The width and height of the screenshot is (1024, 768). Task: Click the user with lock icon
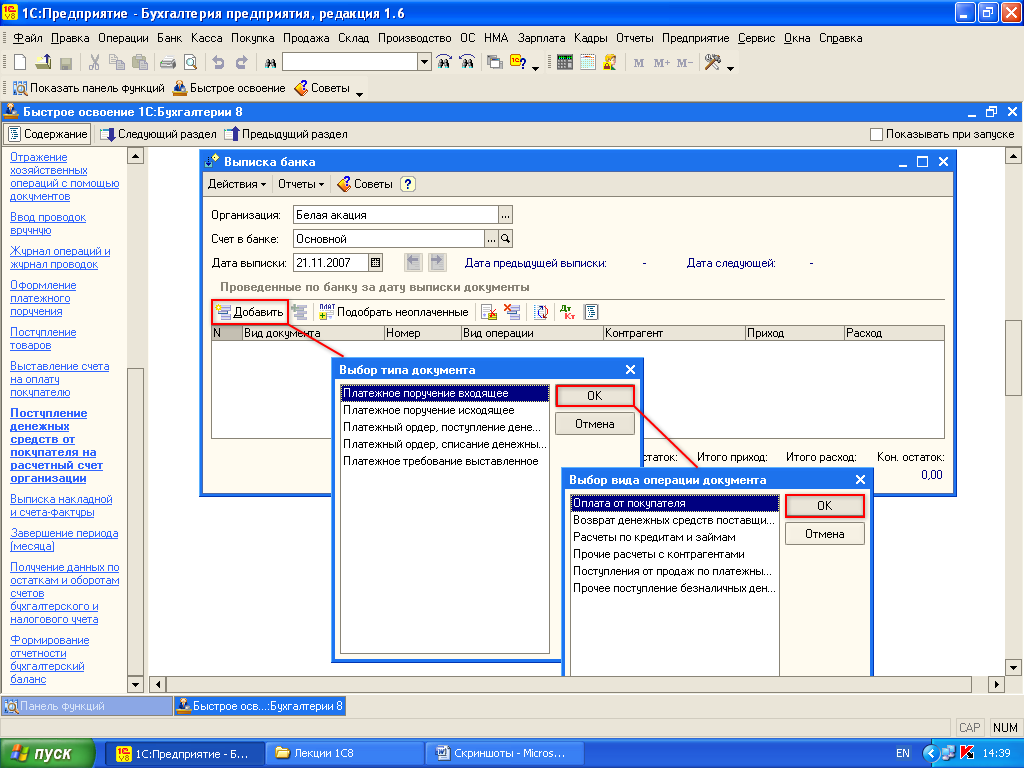pos(610,63)
